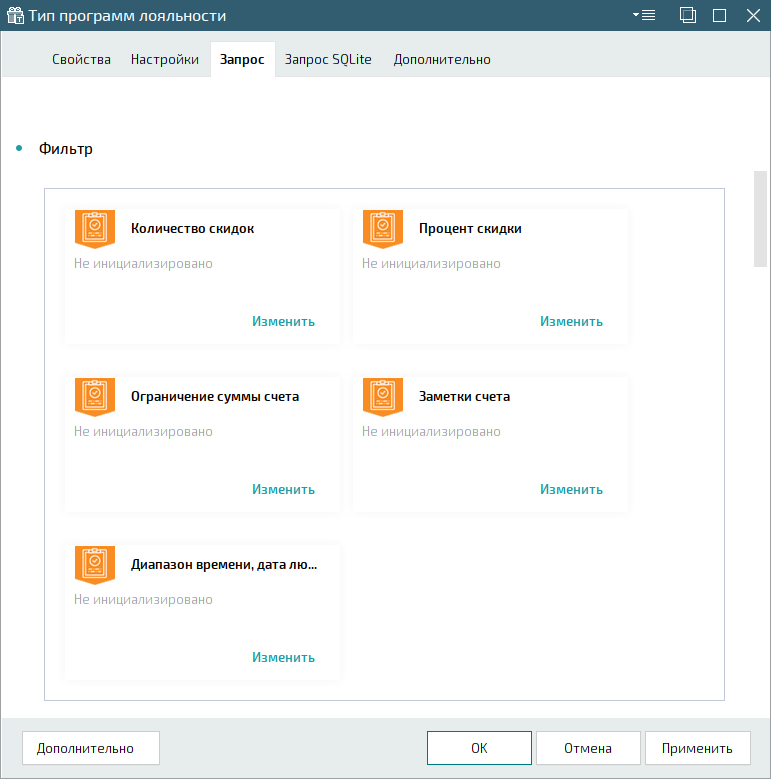771x779 pixels.
Task: Click the Применить button
Action: coord(697,748)
